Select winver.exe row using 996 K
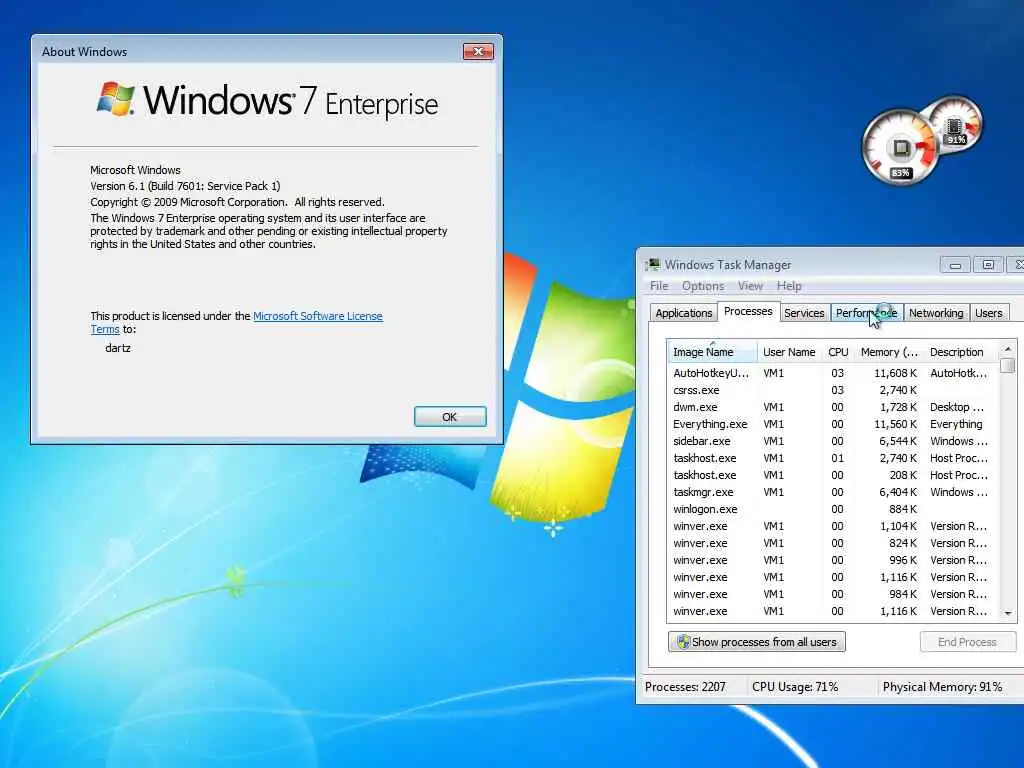The image size is (1024, 768). coord(833,560)
